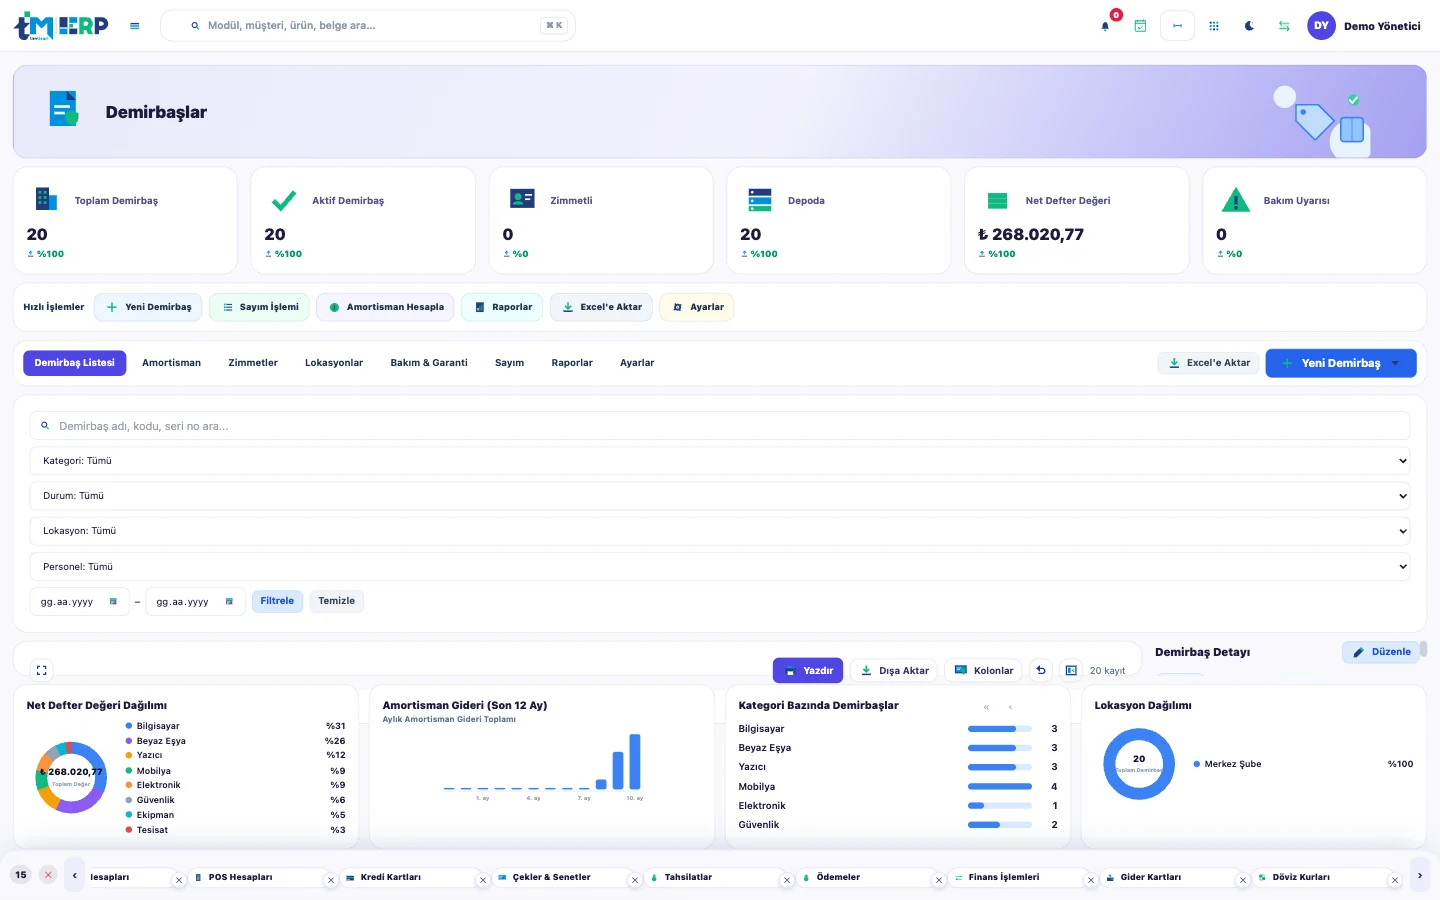Expand the Kategori filter dropdown
The width and height of the screenshot is (1440, 900).
[x=720, y=461]
